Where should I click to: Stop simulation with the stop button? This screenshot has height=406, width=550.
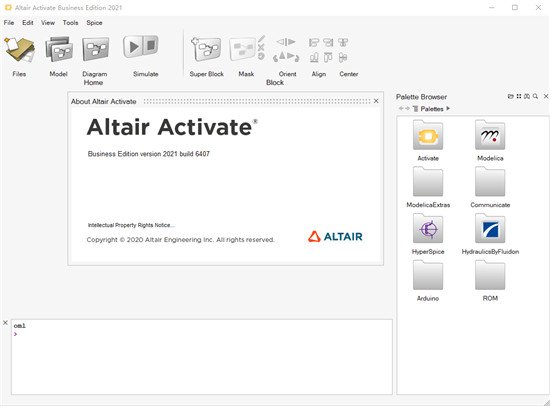click(x=150, y=46)
